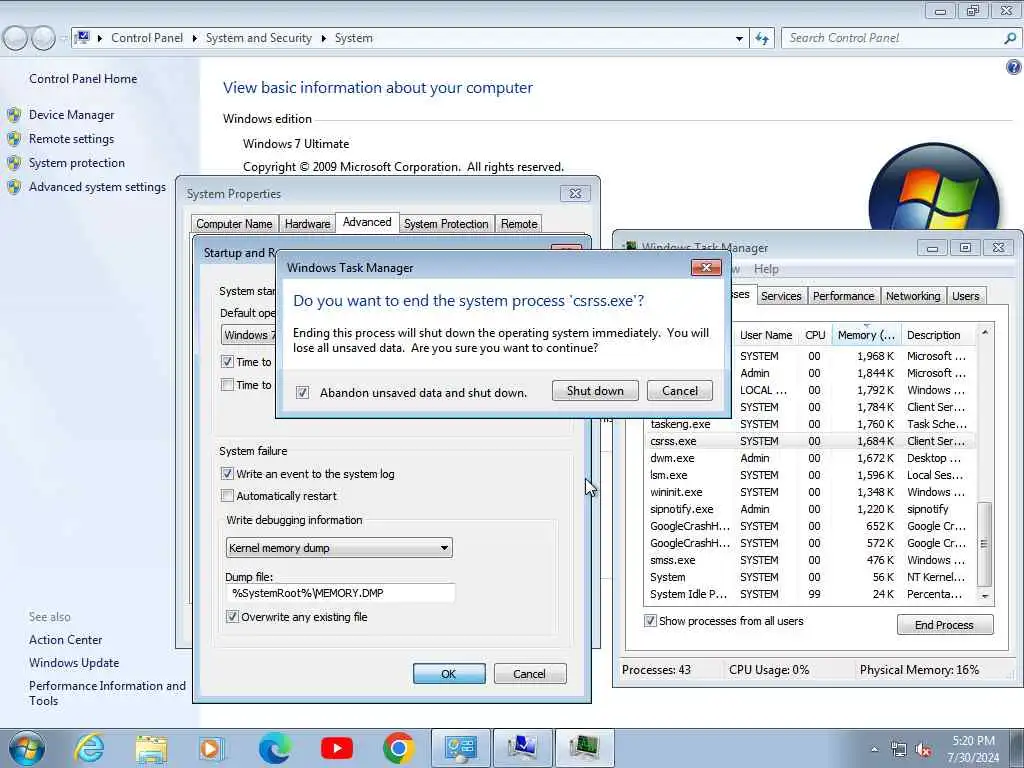
Task: Open Control Panel Home link
Action: pos(83,79)
